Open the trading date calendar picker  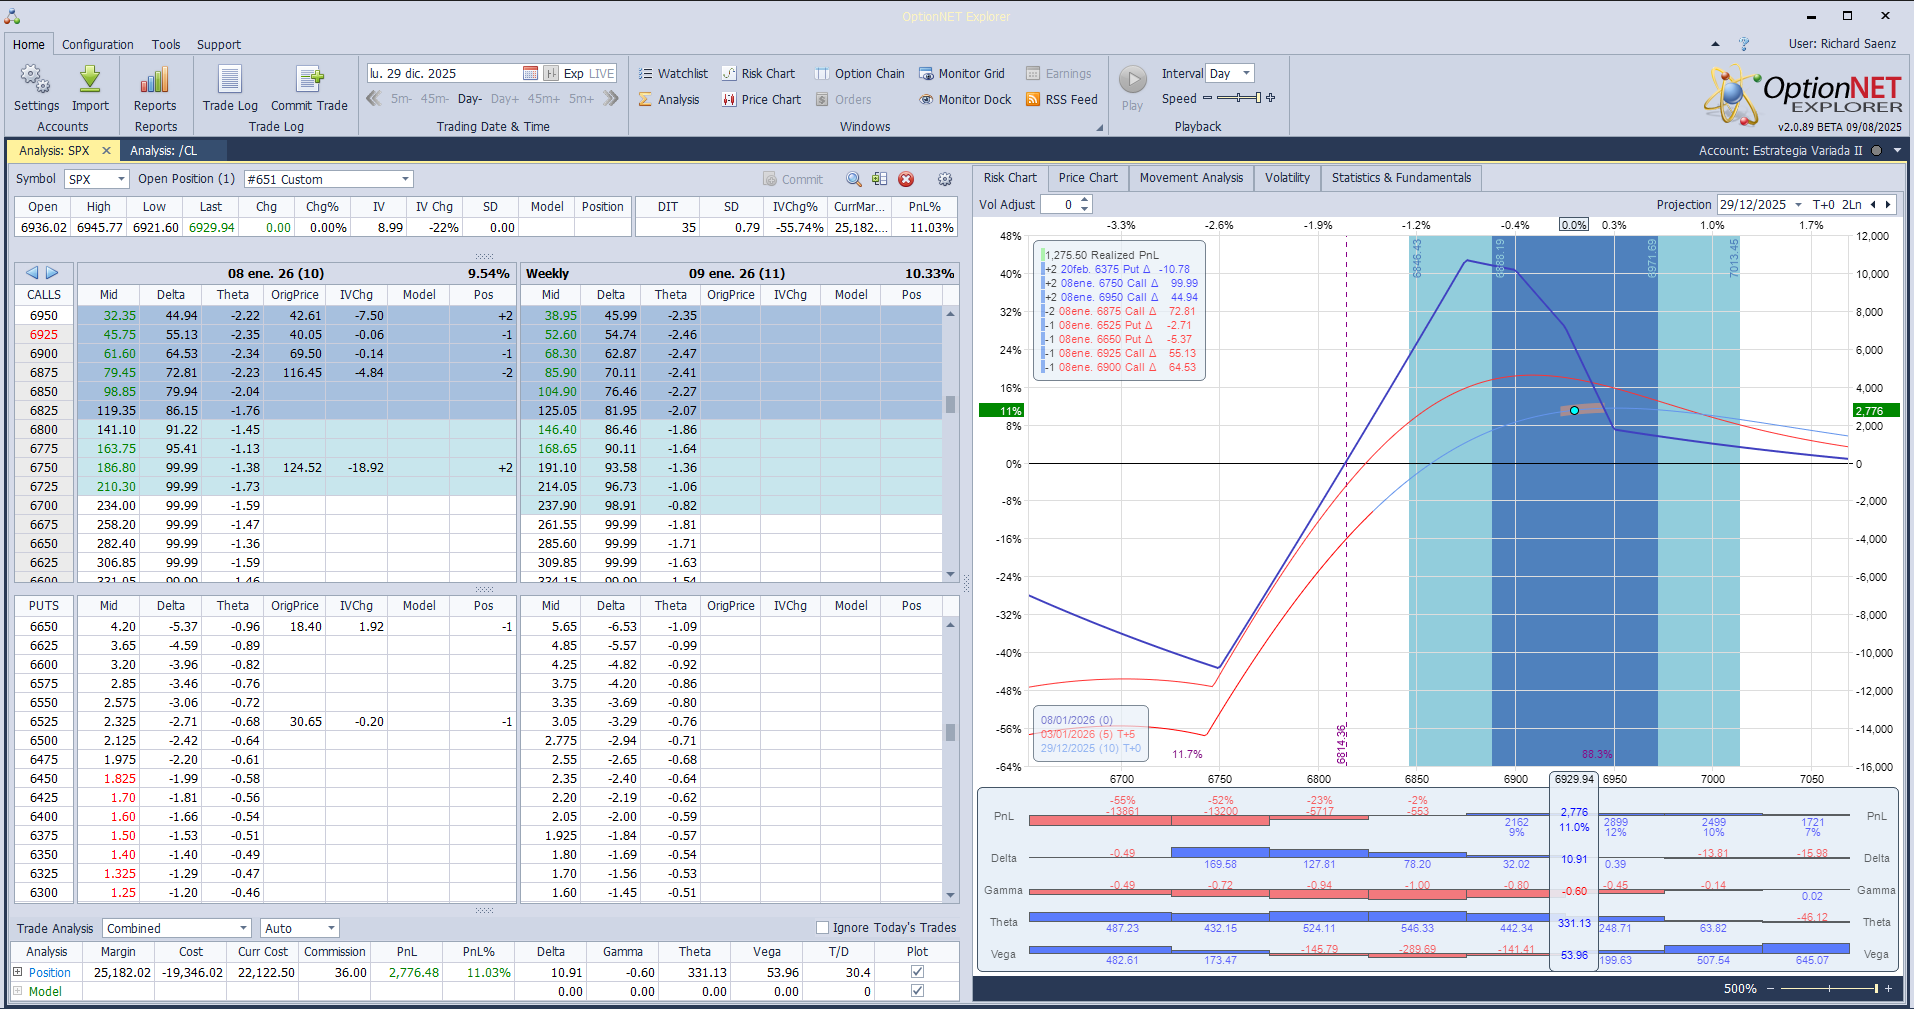pyautogui.click(x=531, y=73)
